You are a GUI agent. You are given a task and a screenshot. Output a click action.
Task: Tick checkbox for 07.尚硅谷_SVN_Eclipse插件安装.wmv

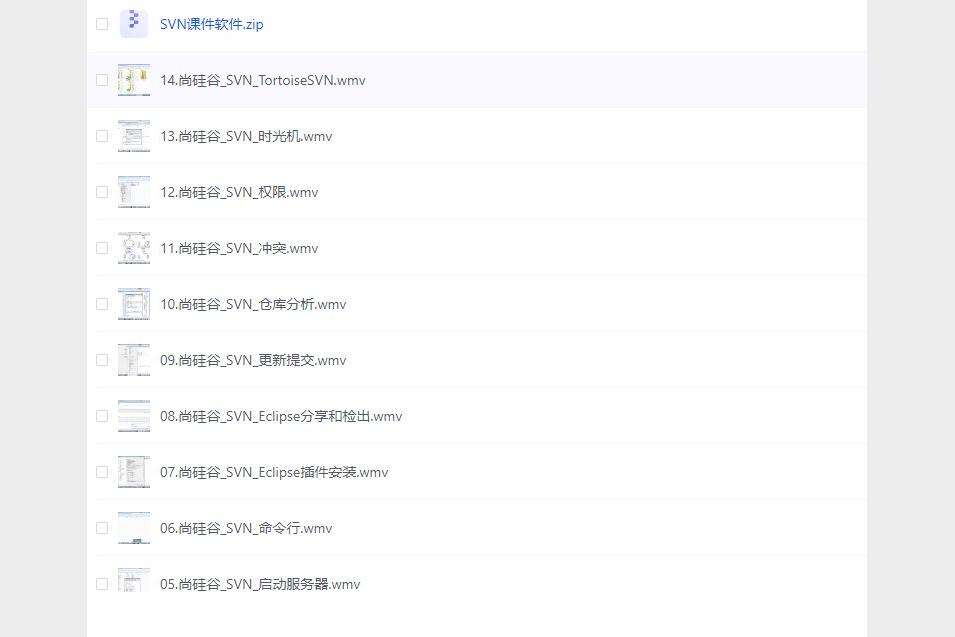coord(102,472)
